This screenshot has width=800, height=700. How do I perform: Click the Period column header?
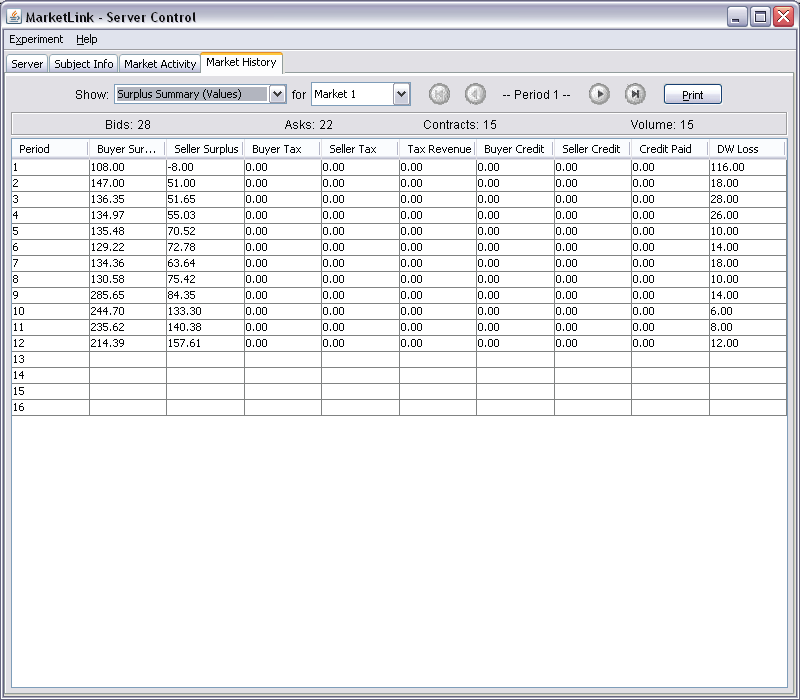point(50,149)
